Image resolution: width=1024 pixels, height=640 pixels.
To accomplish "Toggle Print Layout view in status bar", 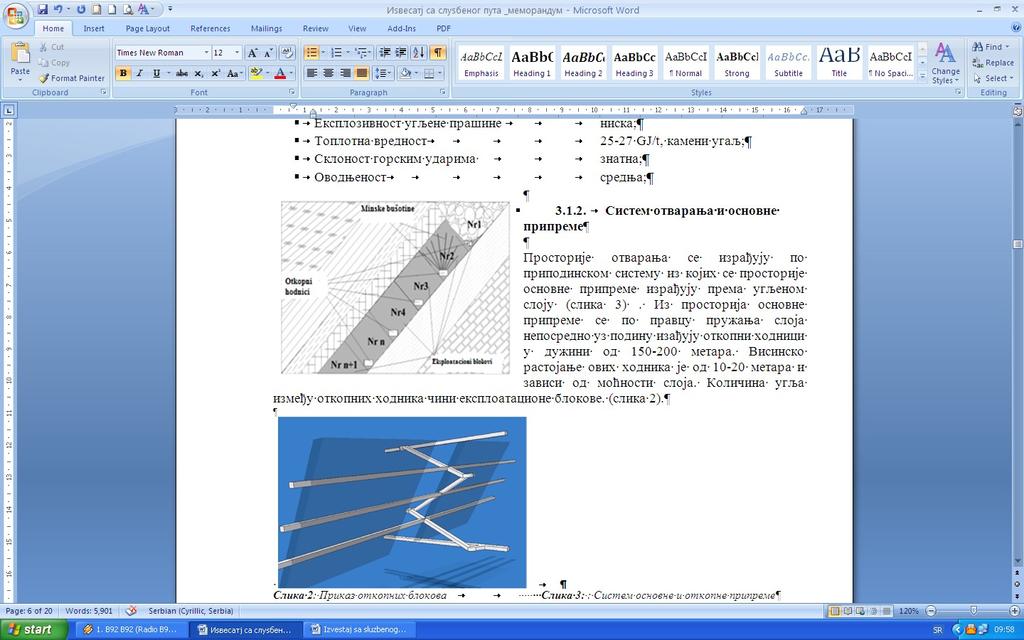I will point(835,611).
